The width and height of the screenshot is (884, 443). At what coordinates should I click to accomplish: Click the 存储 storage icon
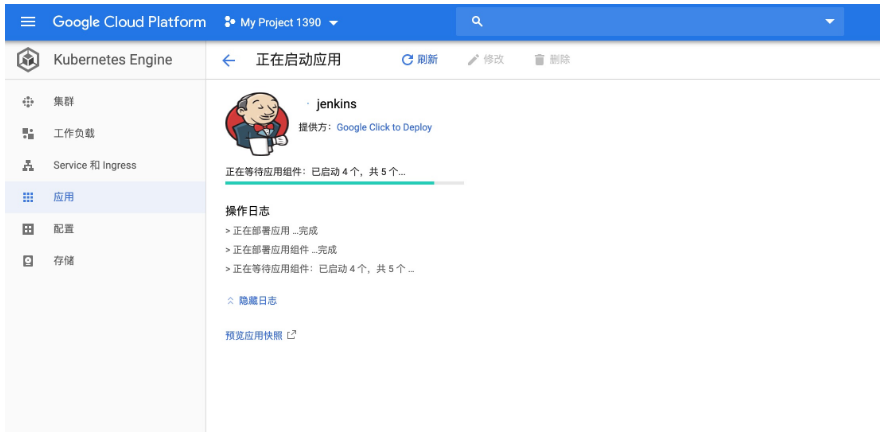pyautogui.click(x=28, y=261)
